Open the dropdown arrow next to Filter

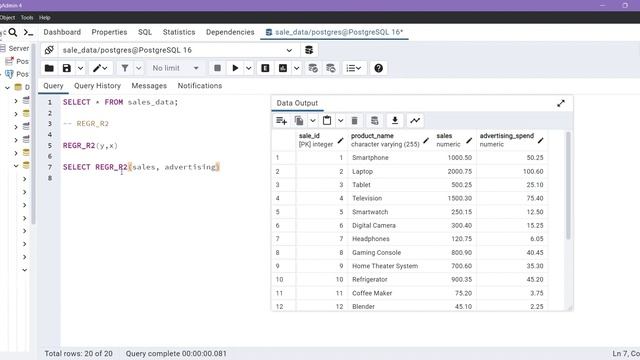tap(139, 68)
